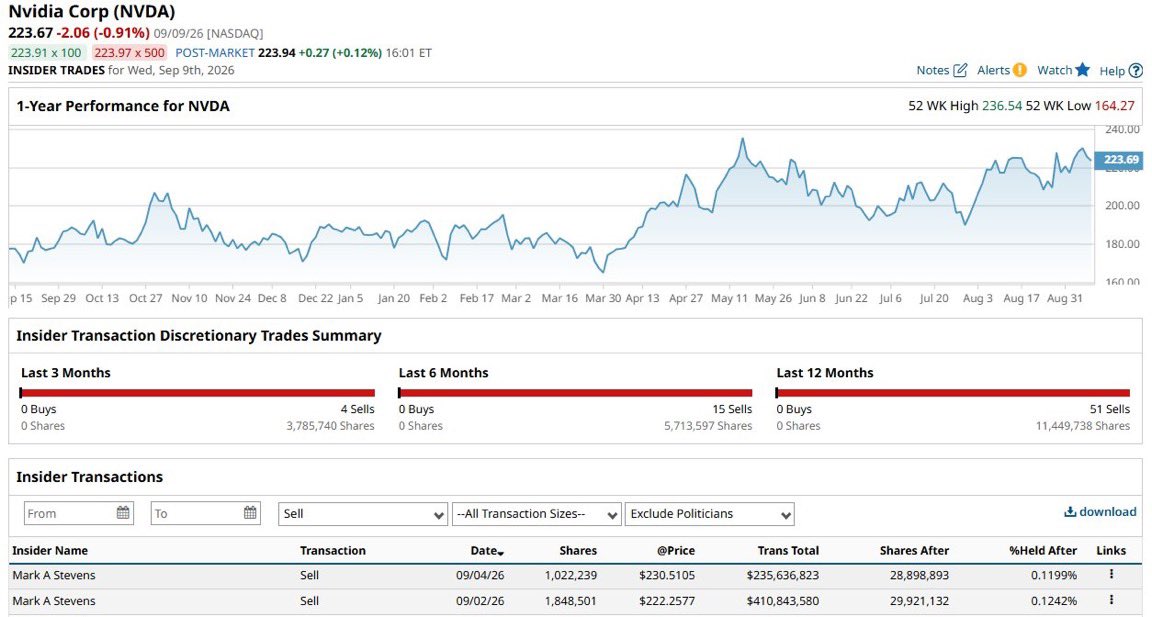
Task: Click the download link text
Action: coord(1108,512)
